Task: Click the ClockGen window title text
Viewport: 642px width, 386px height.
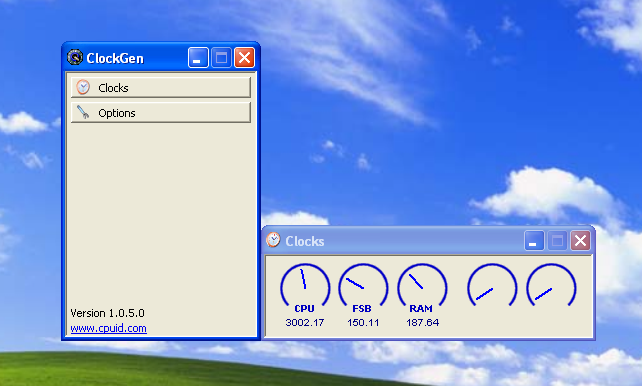Action: tap(115, 58)
